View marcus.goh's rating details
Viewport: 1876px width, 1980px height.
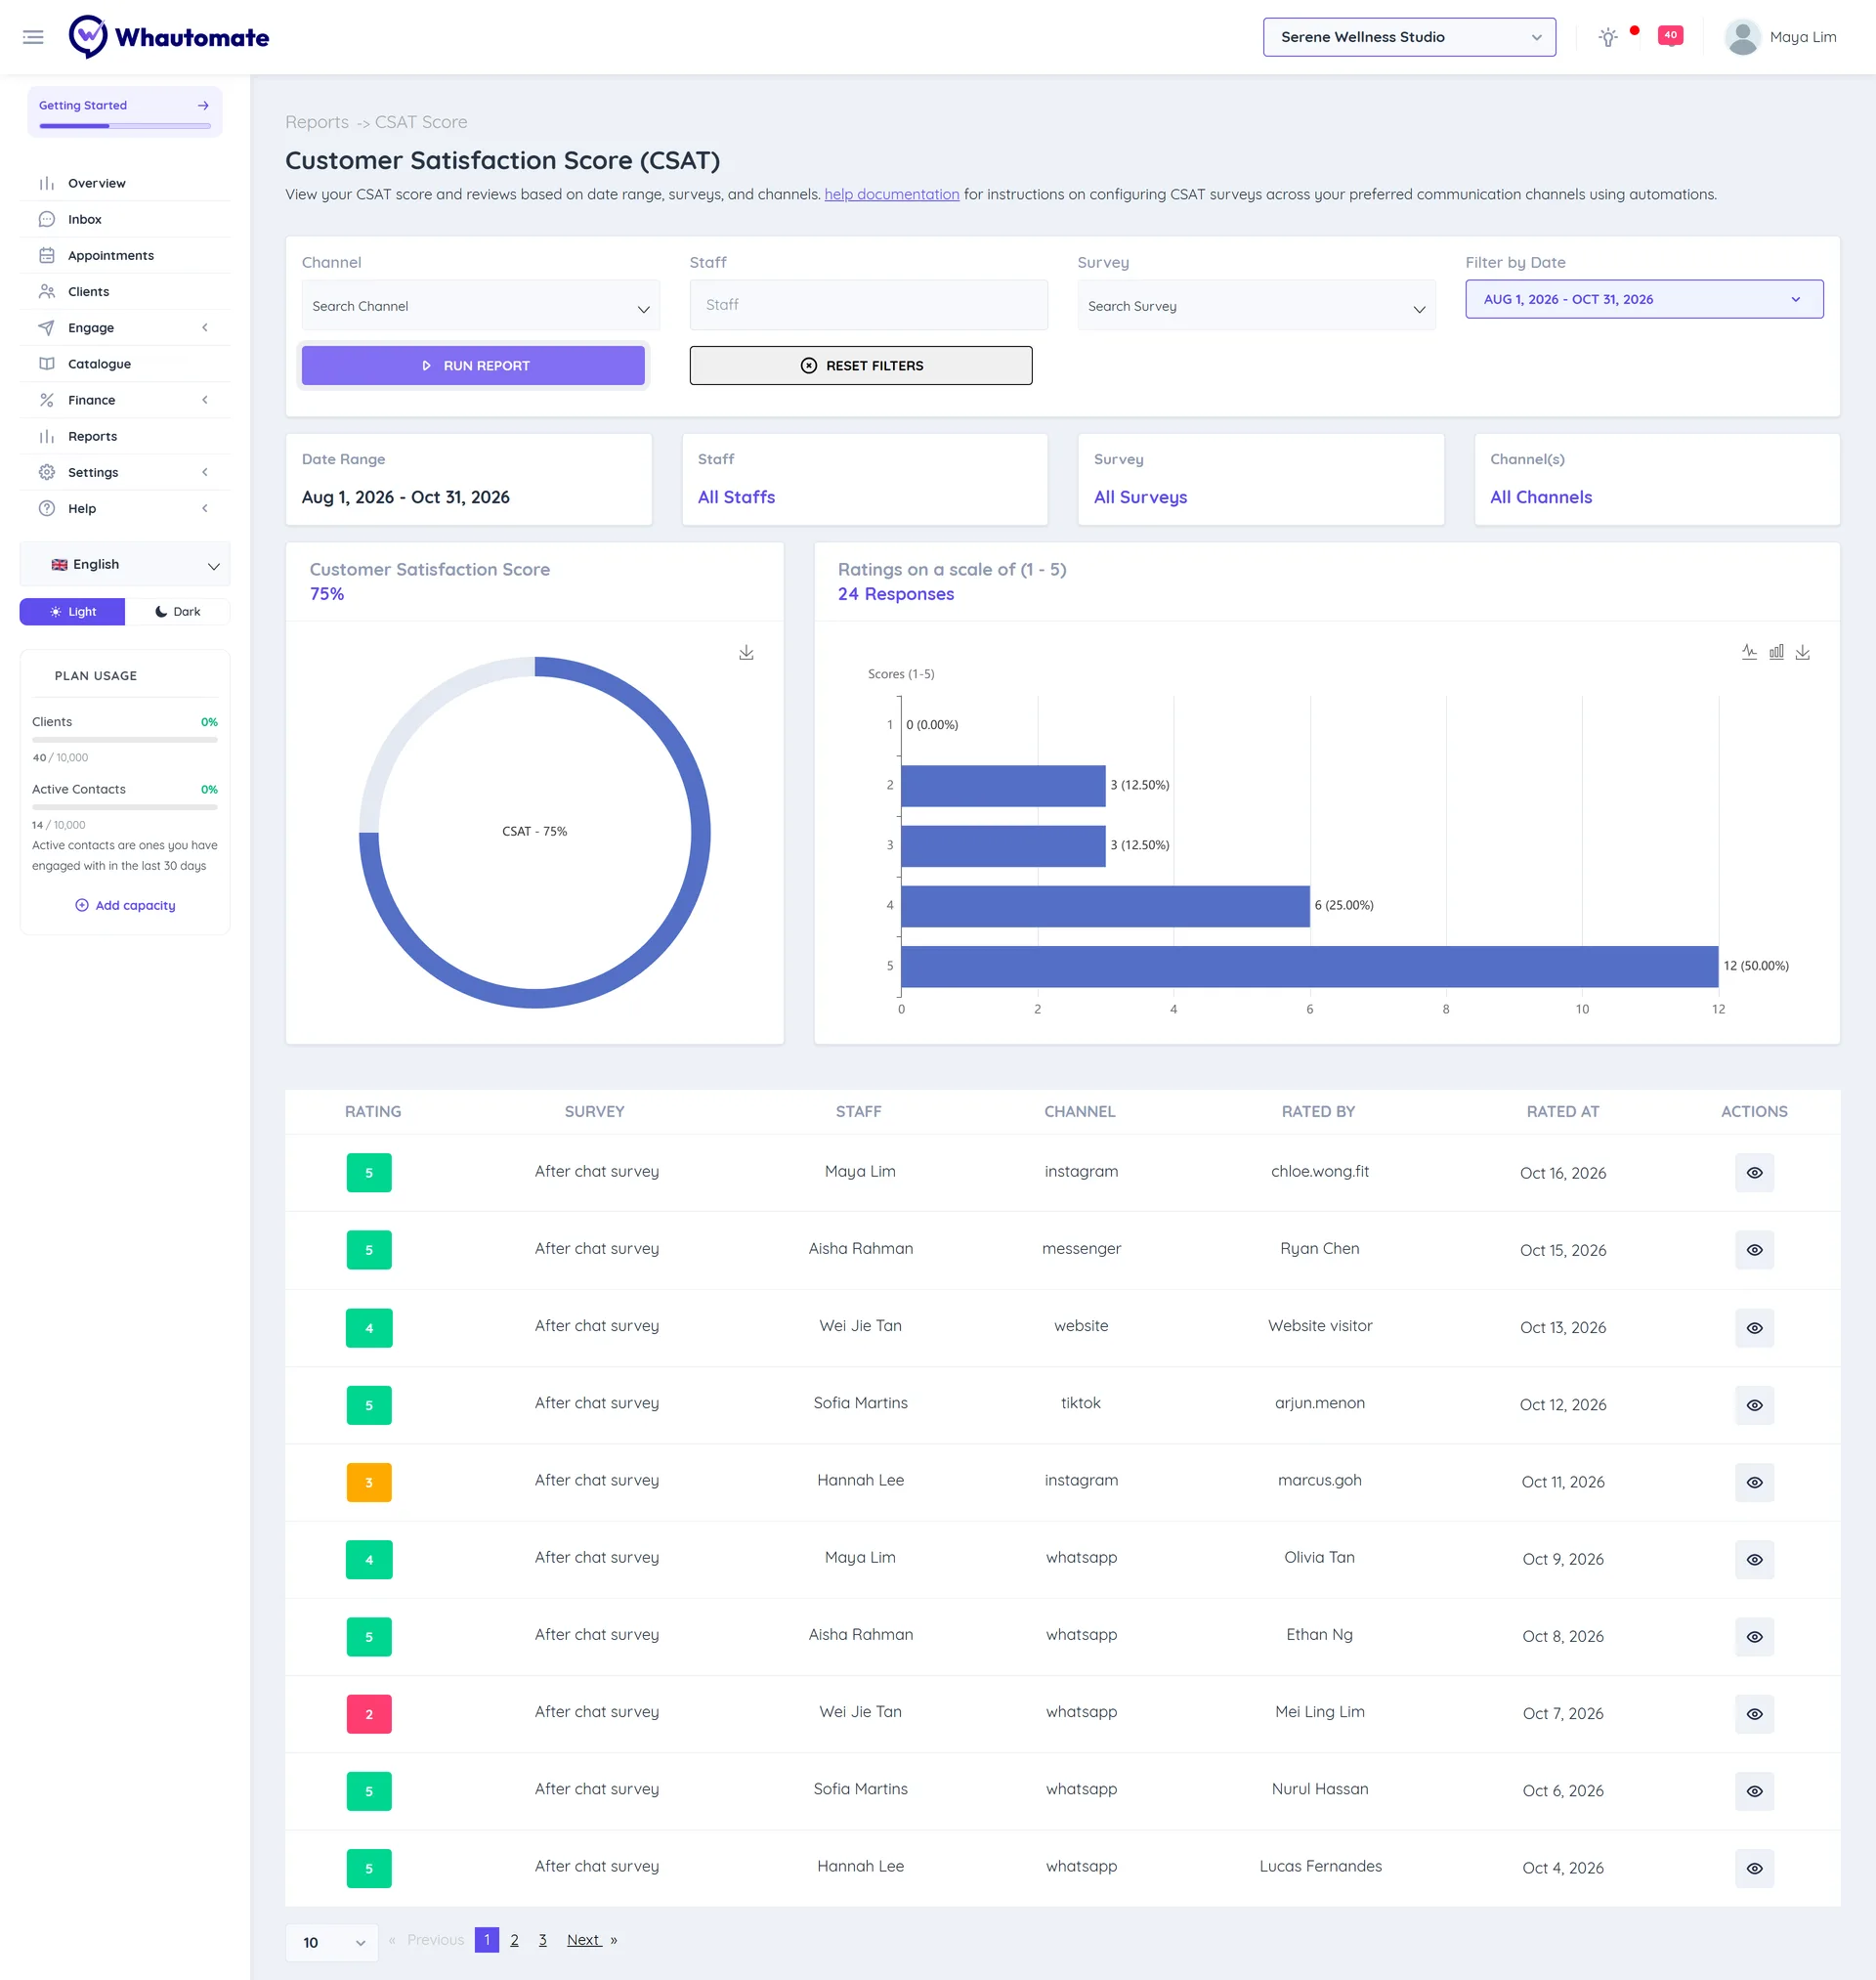(1754, 1481)
